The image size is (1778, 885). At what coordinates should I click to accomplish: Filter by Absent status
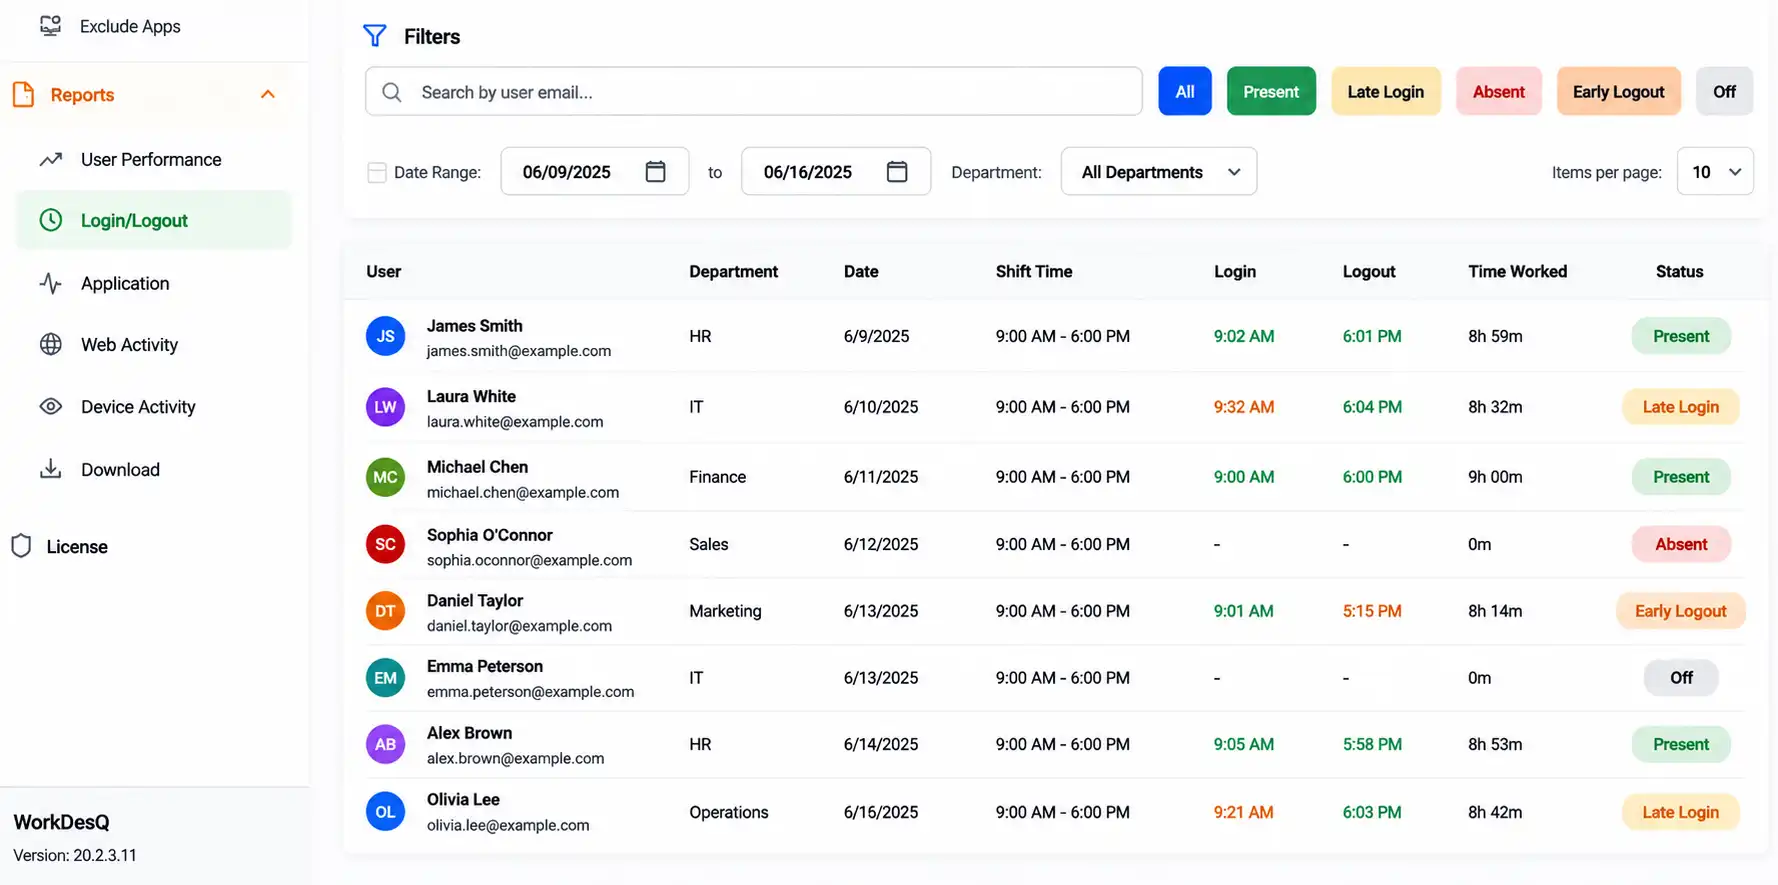(1499, 91)
